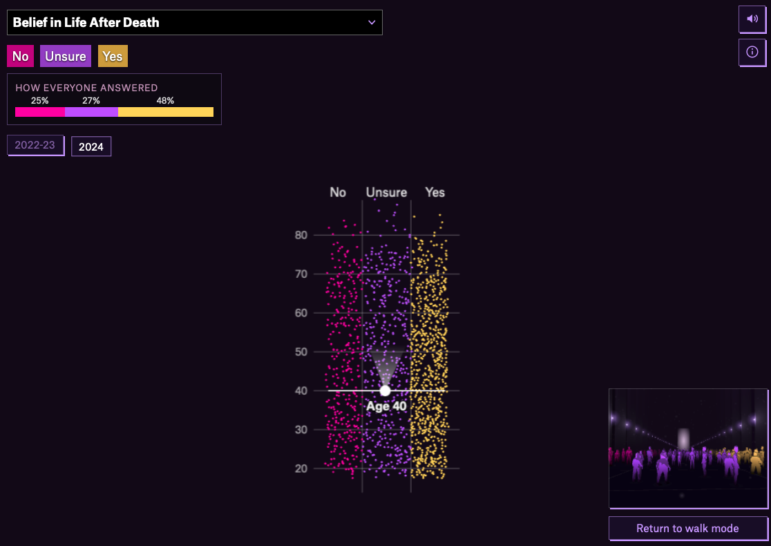Click the Age 40 label text

386,406
